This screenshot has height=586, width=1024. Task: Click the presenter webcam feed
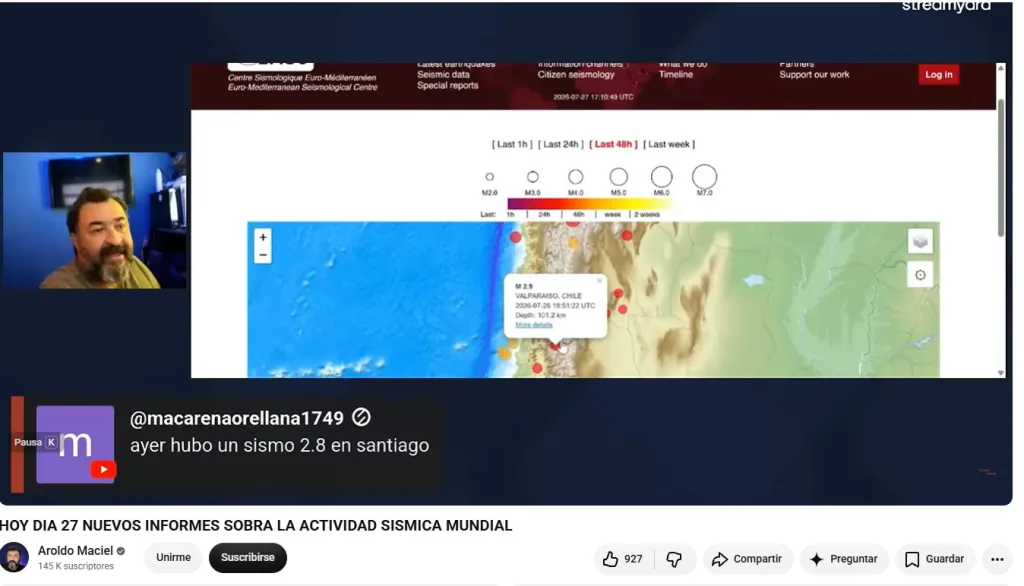[94, 220]
